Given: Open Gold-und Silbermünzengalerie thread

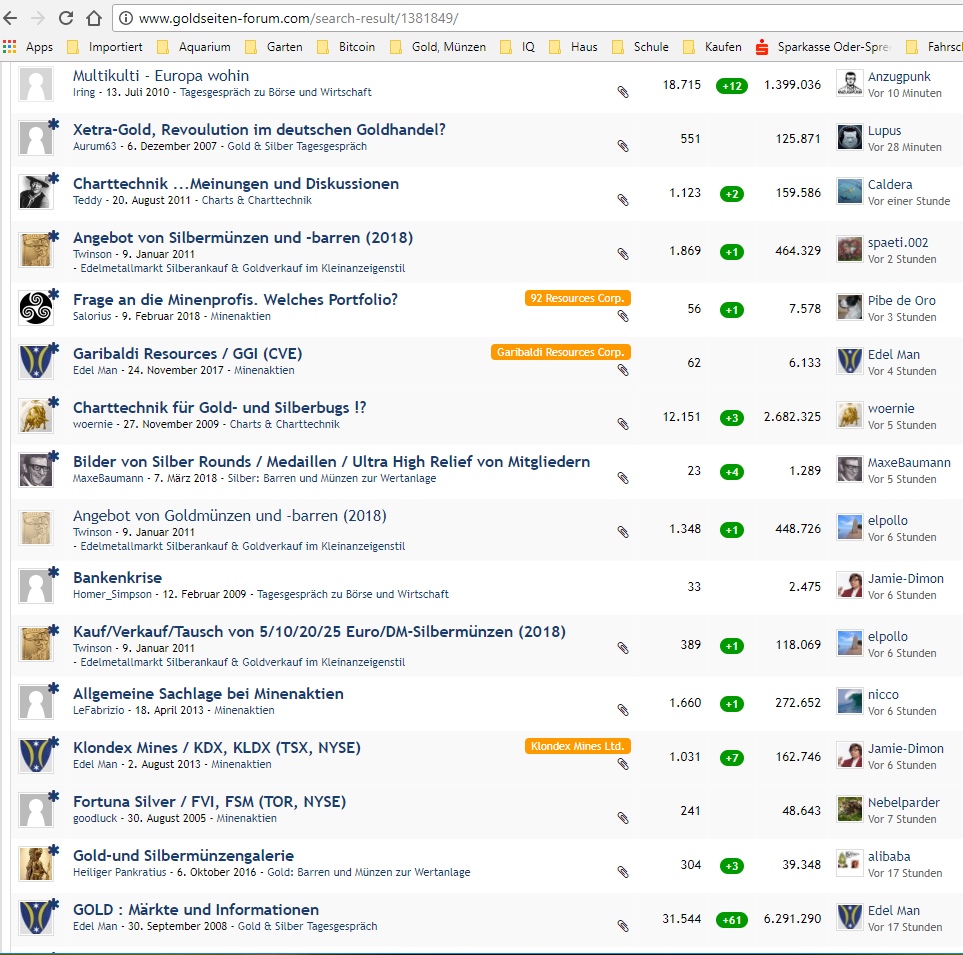Looking at the screenshot, I should 183,856.
